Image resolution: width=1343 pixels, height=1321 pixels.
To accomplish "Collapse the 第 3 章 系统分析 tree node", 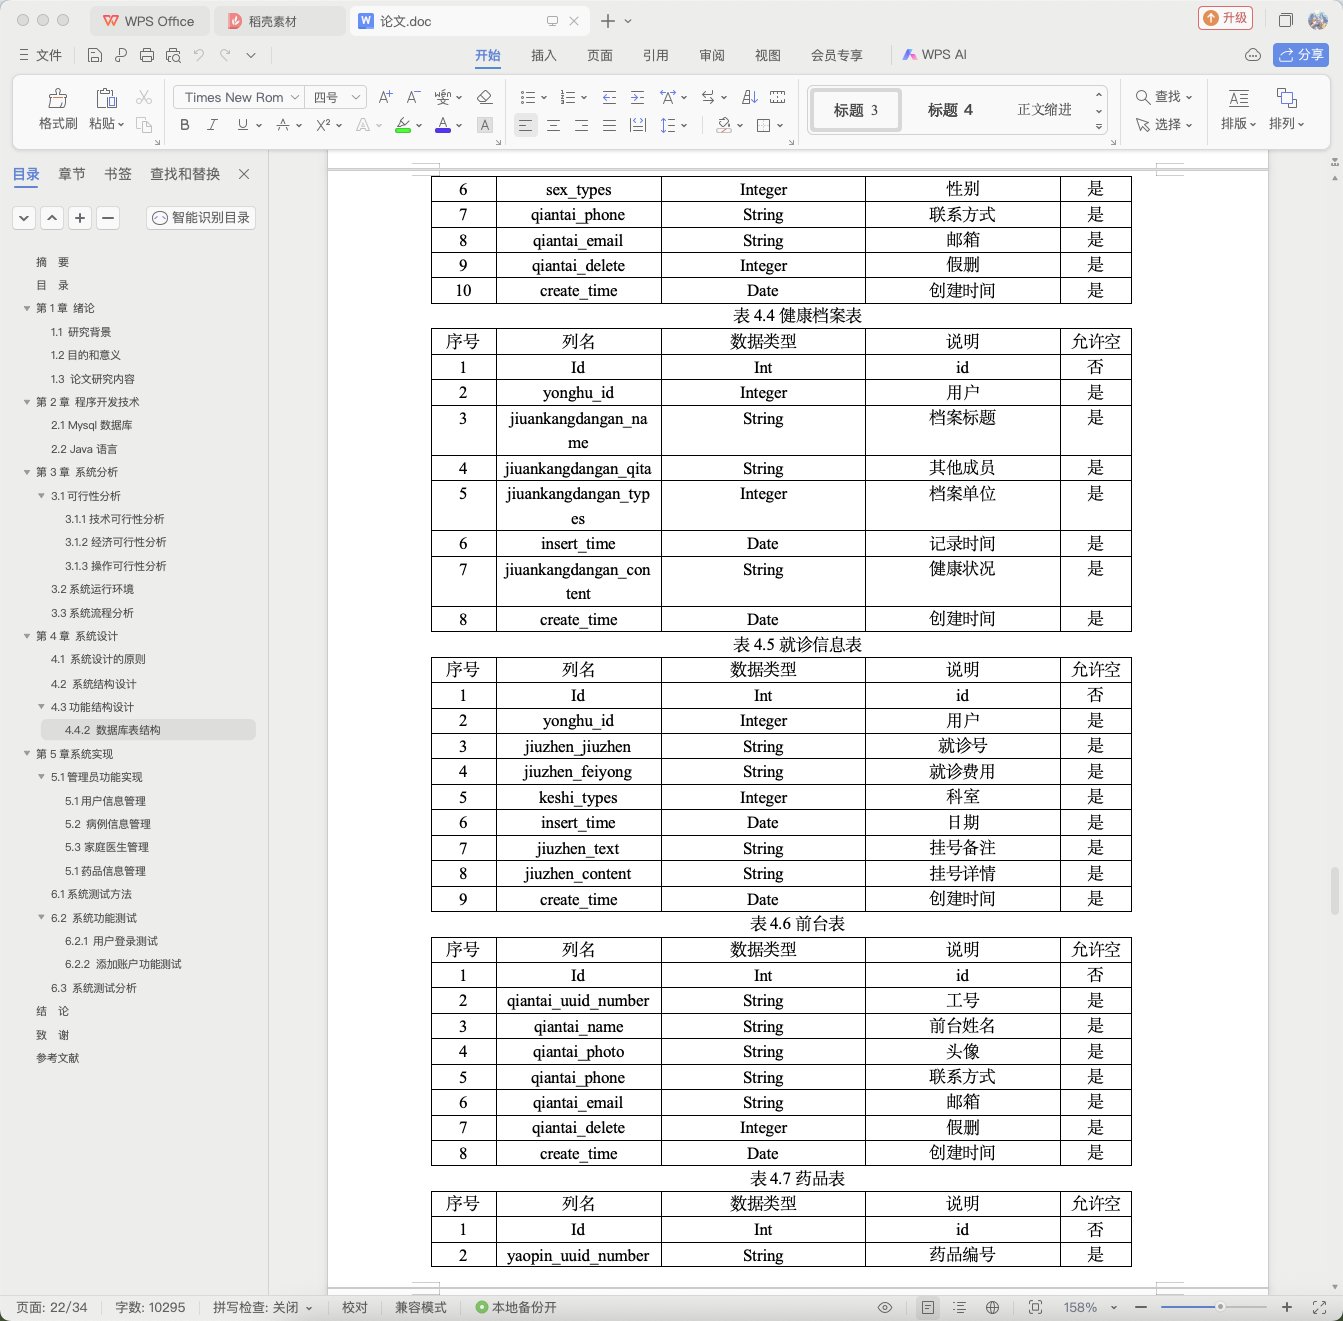I will coord(27,472).
